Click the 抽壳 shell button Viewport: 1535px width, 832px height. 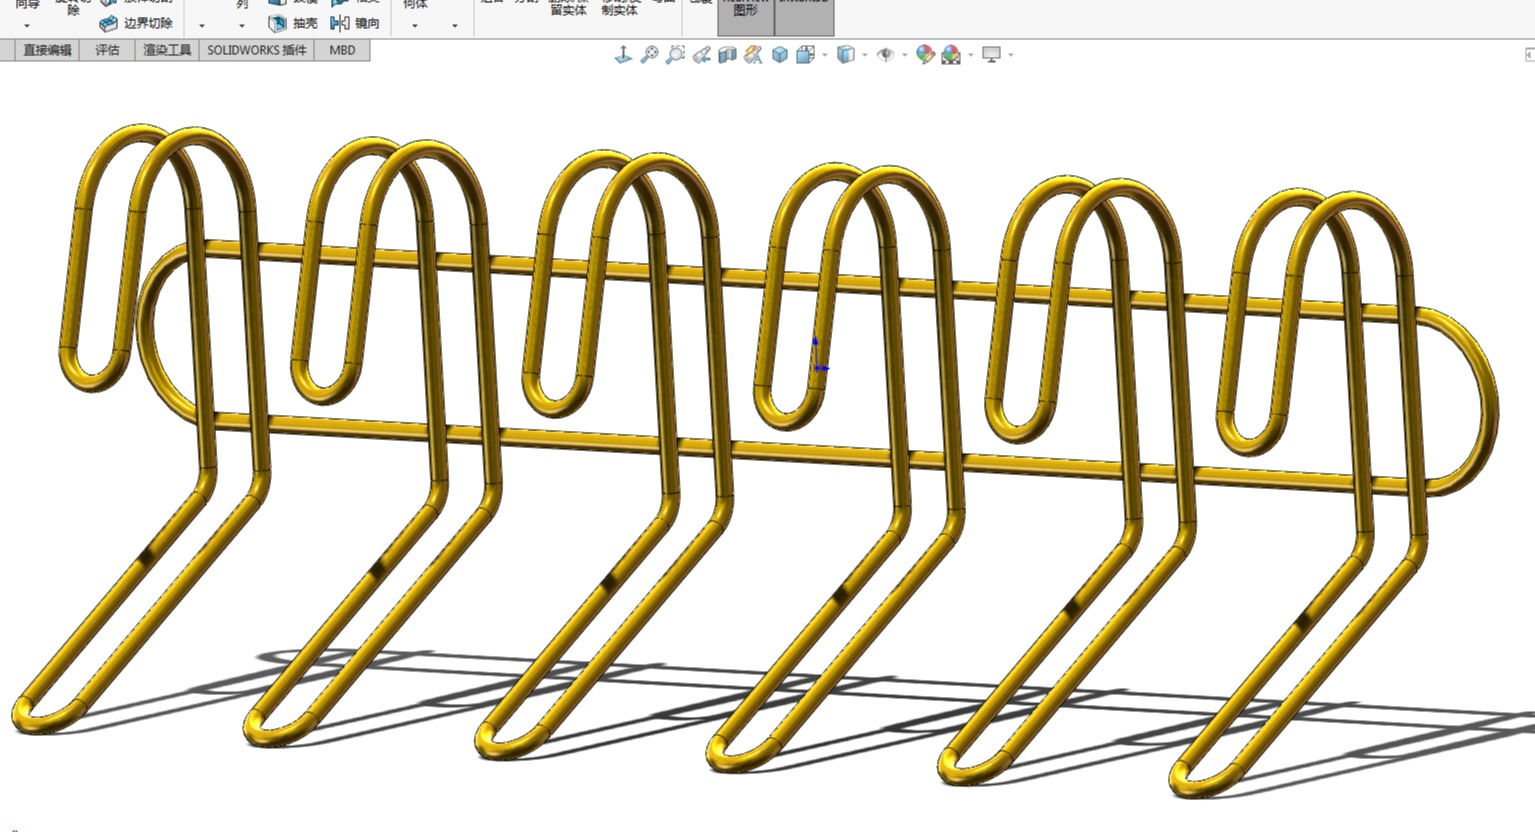coord(294,23)
